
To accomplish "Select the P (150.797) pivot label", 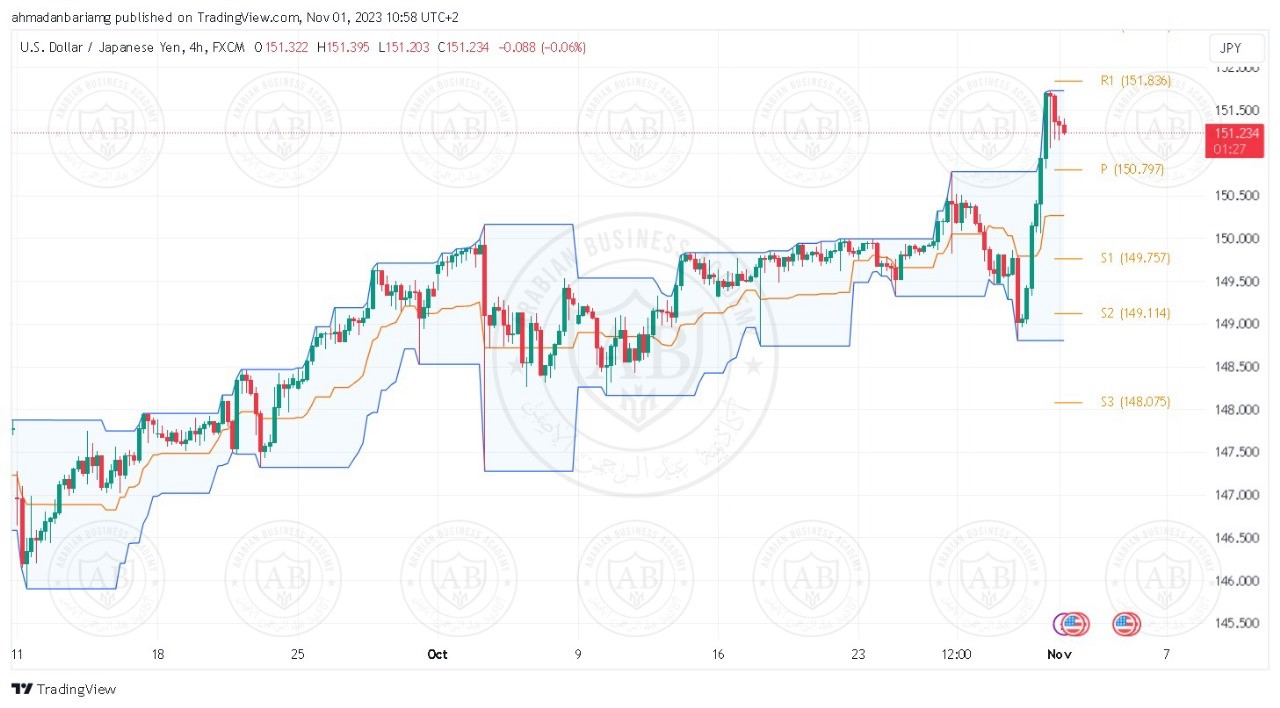I will pos(1132,169).
